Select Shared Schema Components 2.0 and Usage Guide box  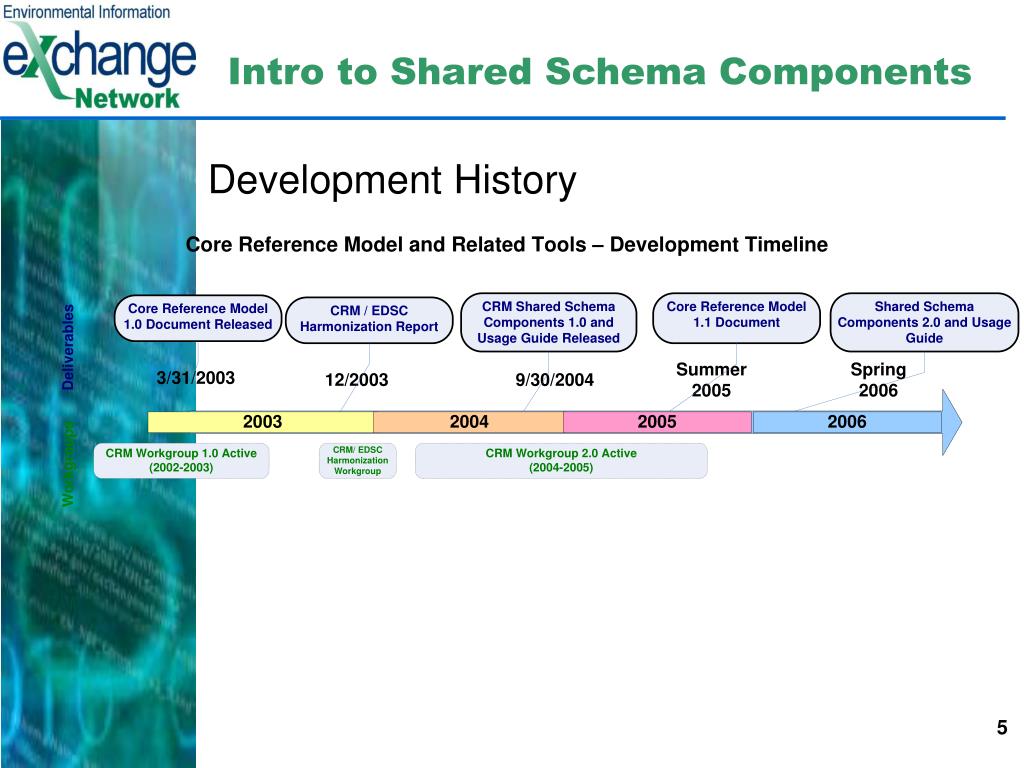click(923, 322)
